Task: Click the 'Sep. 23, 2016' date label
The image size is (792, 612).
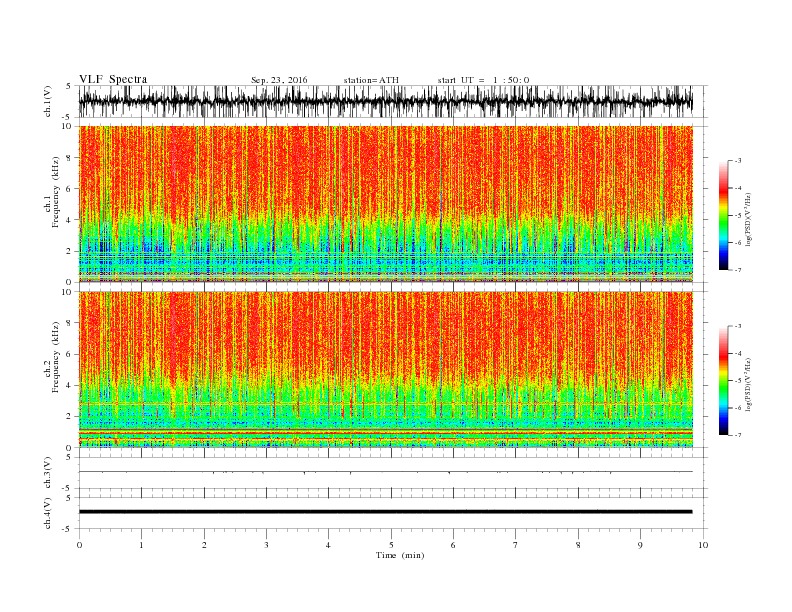Action: click(x=279, y=80)
